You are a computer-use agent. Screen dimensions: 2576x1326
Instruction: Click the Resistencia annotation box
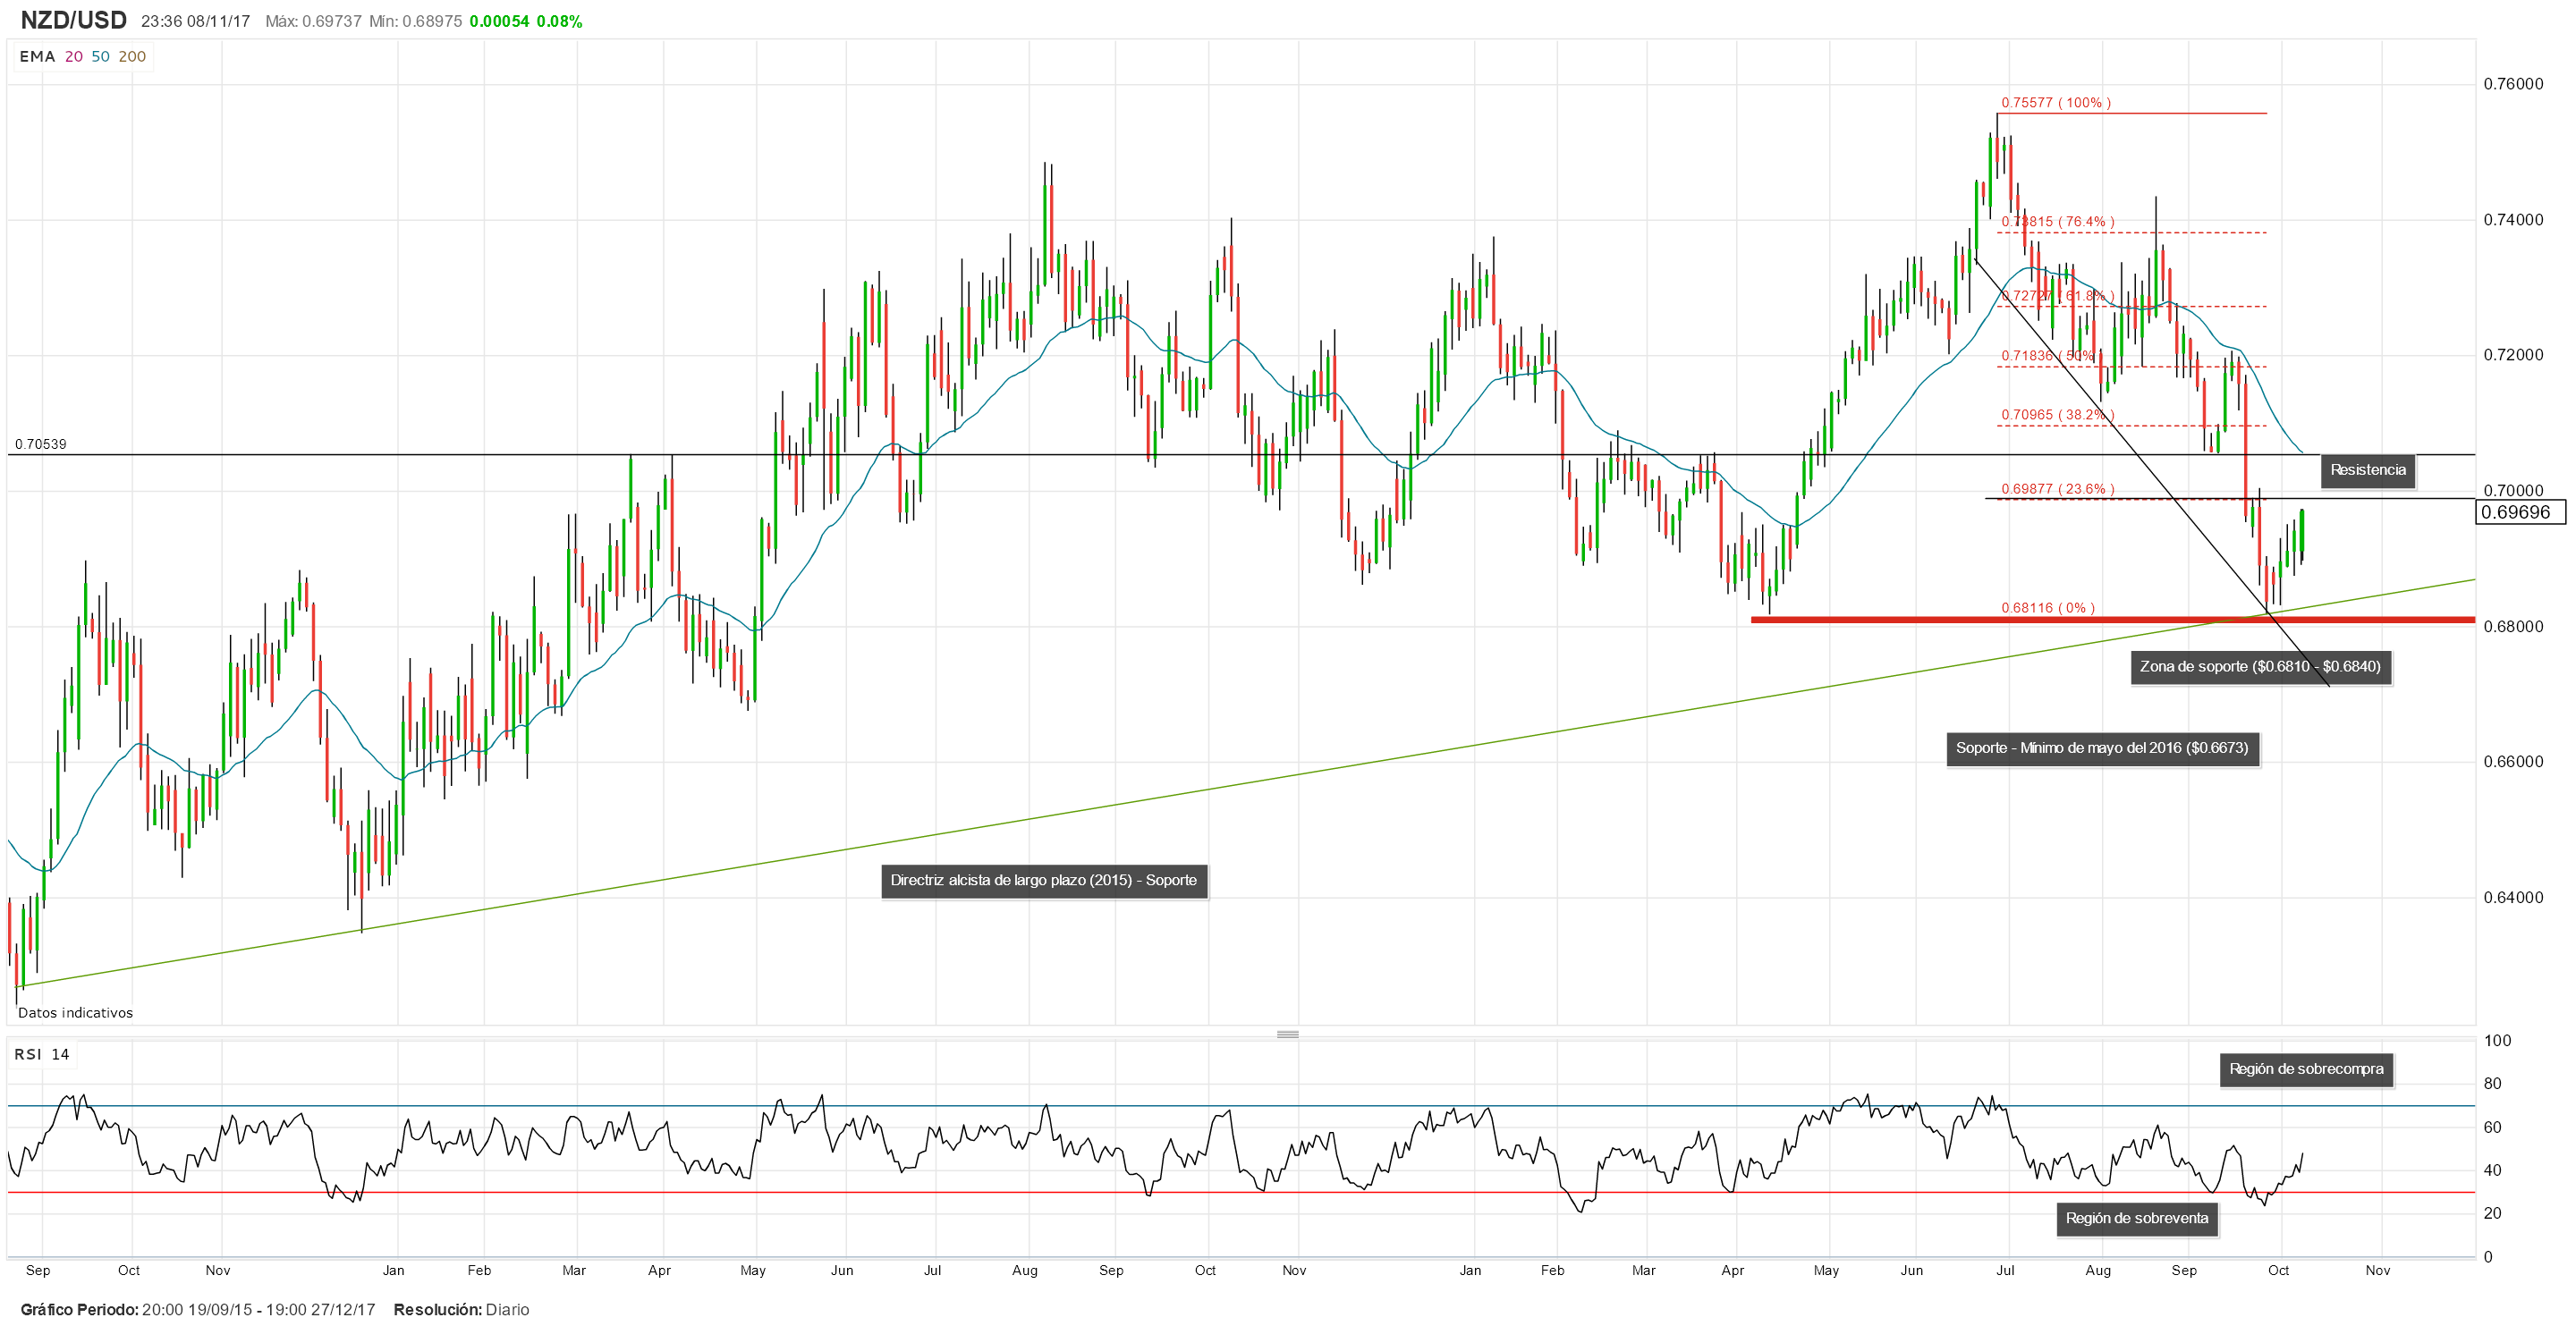pos(2367,470)
